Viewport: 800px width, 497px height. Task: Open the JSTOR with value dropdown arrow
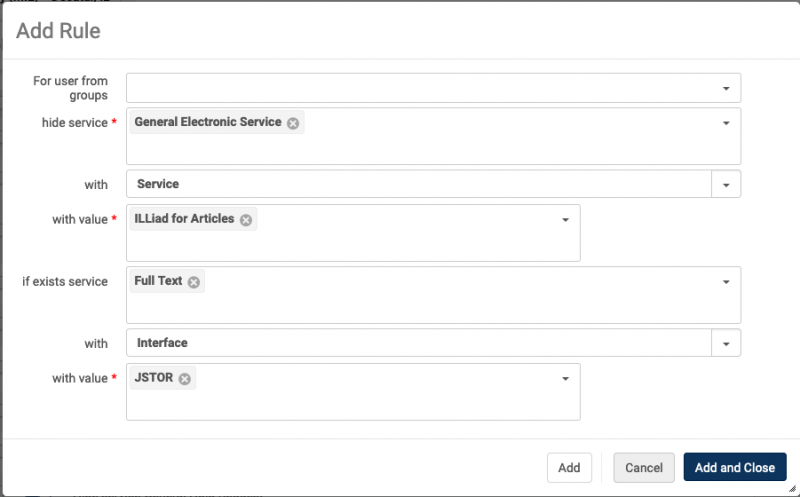pos(565,379)
